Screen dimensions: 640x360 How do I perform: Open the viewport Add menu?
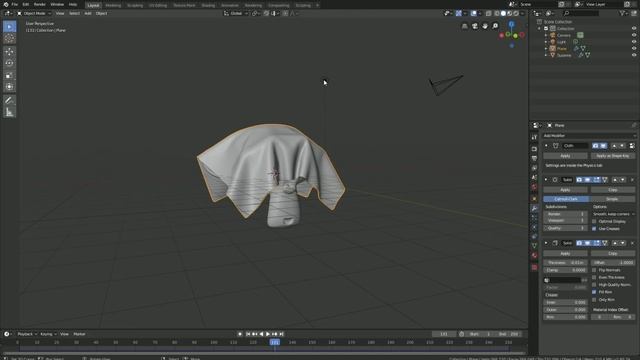click(x=88, y=13)
